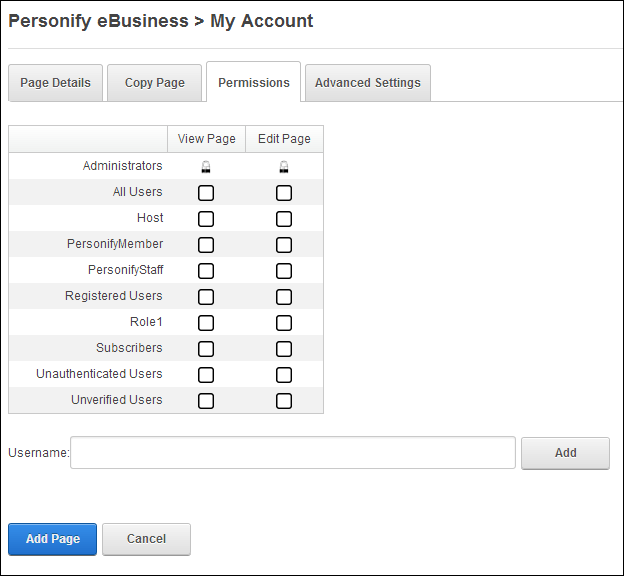The width and height of the screenshot is (624, 576).
Task: Allow Registered Users to view page
Action: 206,297
